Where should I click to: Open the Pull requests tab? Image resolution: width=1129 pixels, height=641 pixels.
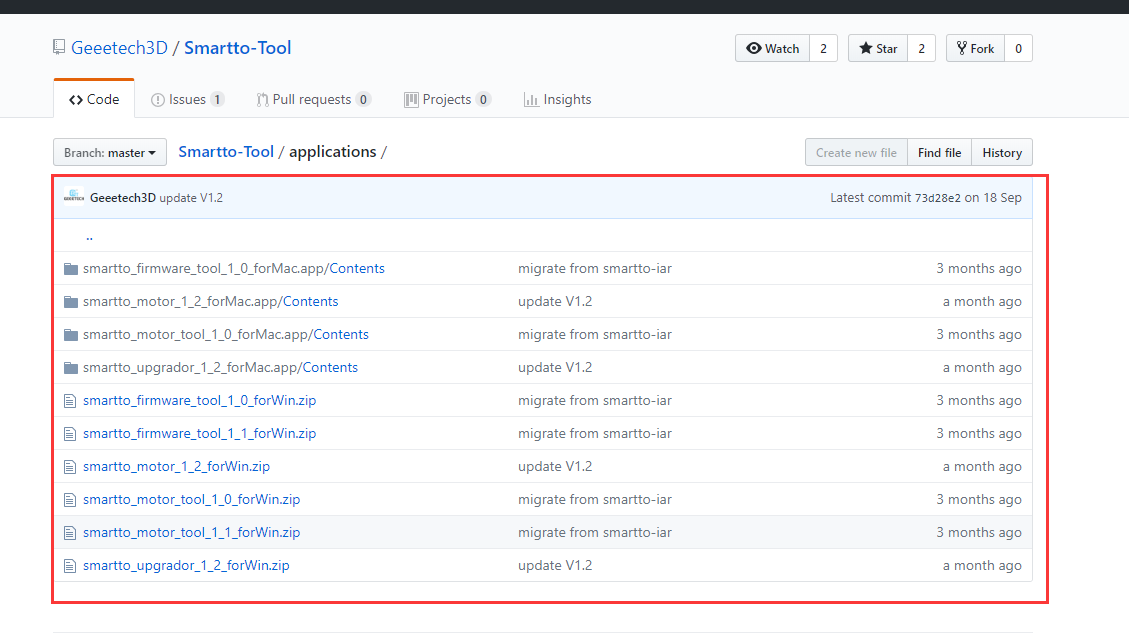point(313,99)
